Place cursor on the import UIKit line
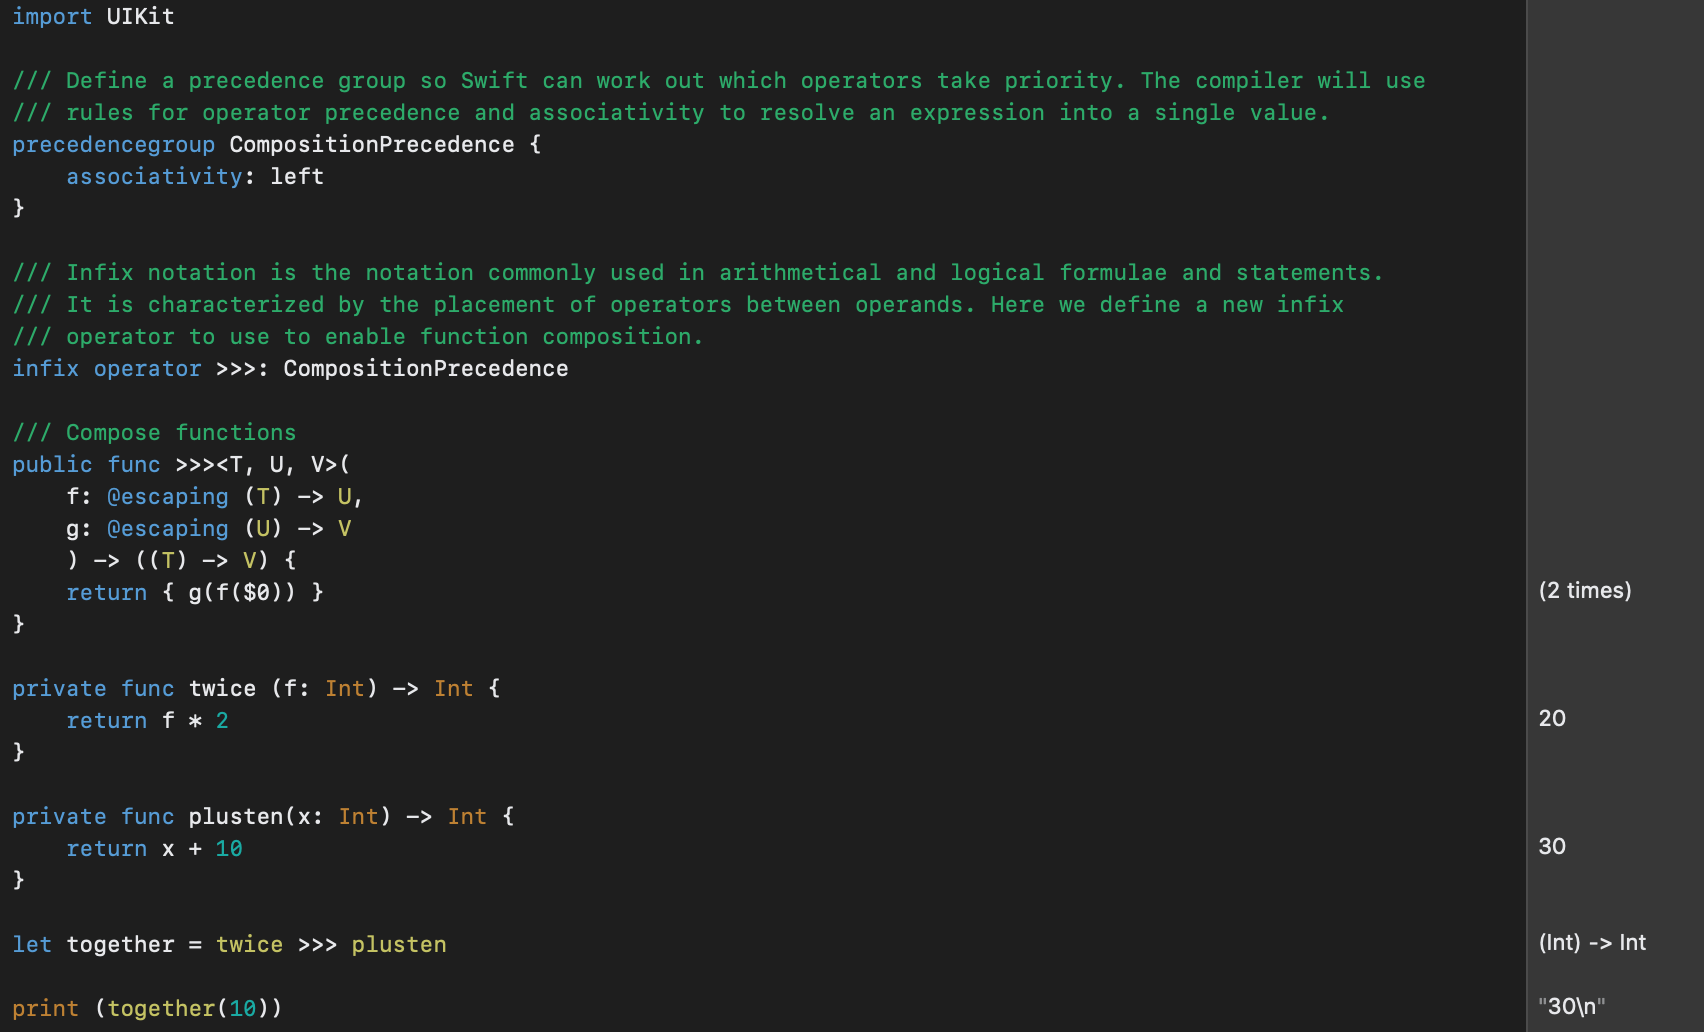The width and height of the screenshot is (1704, 1032). pyautogui.click(x=93, y=17)
